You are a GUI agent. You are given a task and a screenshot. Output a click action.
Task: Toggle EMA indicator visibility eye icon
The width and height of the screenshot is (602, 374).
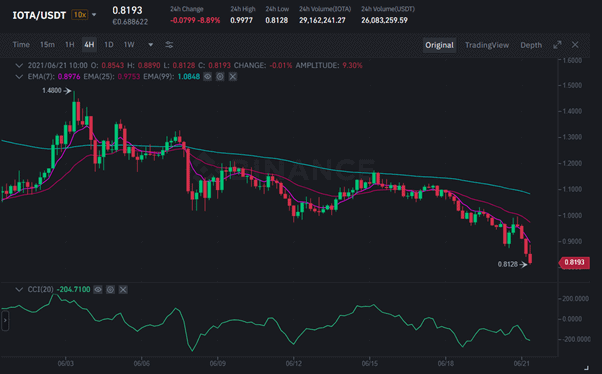coord(207,77)
